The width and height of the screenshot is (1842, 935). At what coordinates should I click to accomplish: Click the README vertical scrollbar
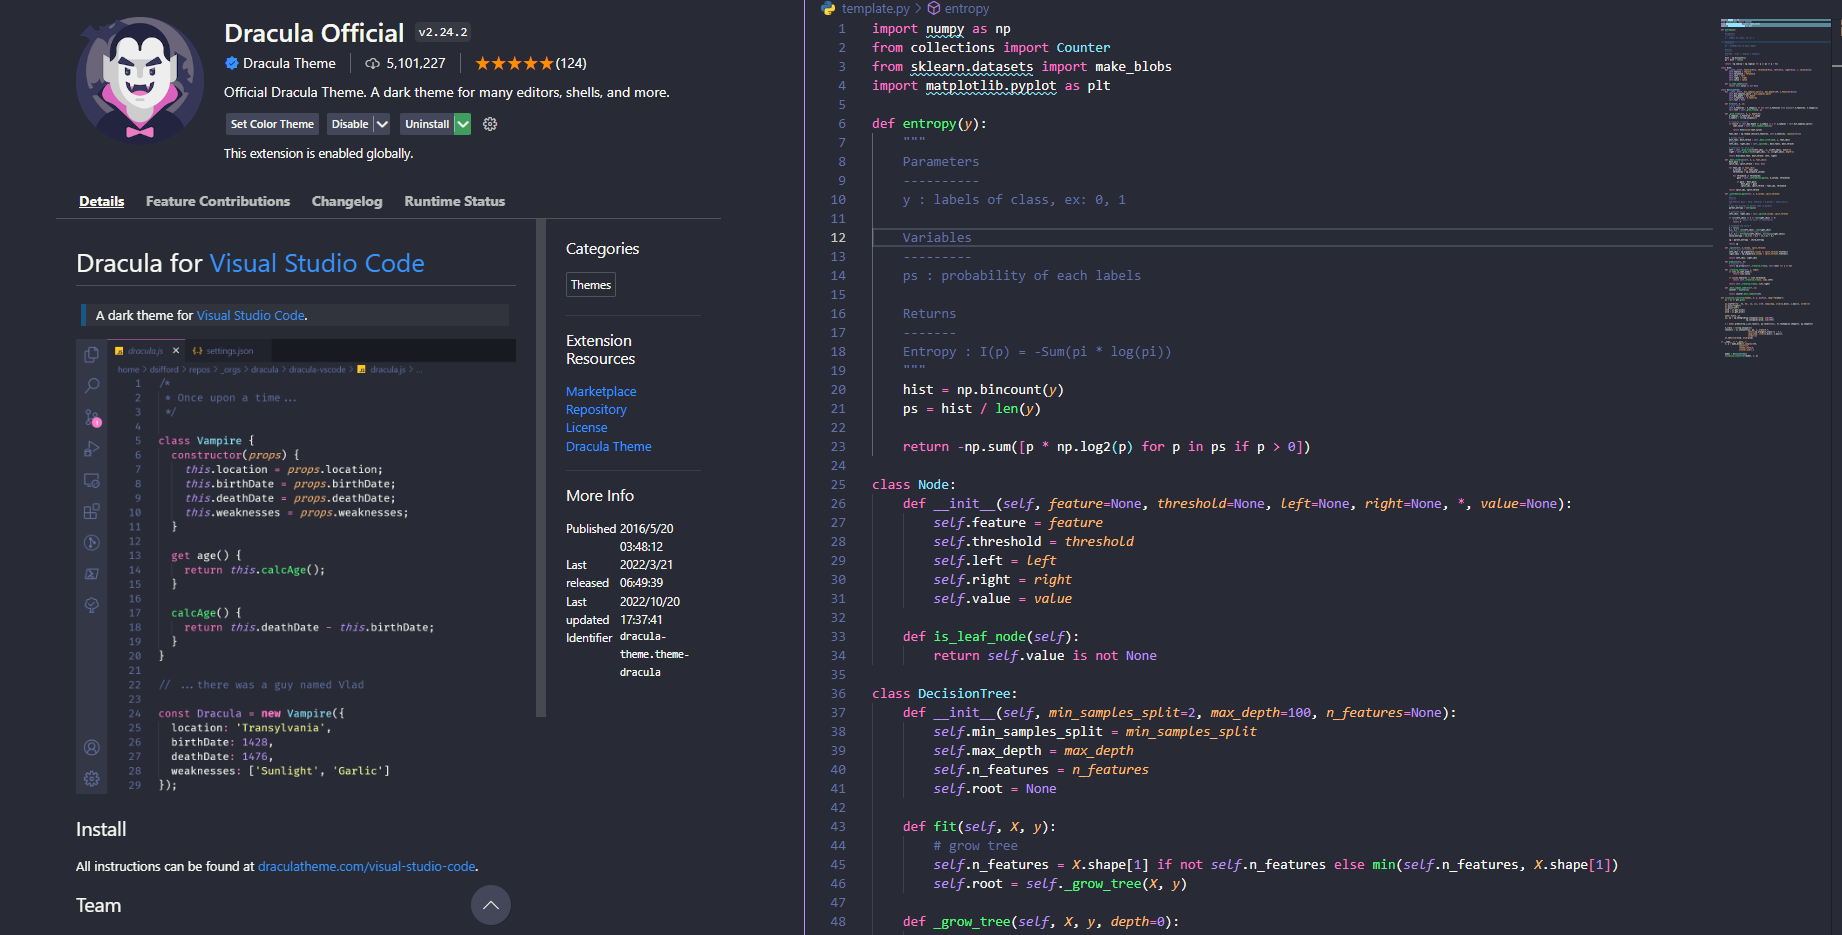541,468
